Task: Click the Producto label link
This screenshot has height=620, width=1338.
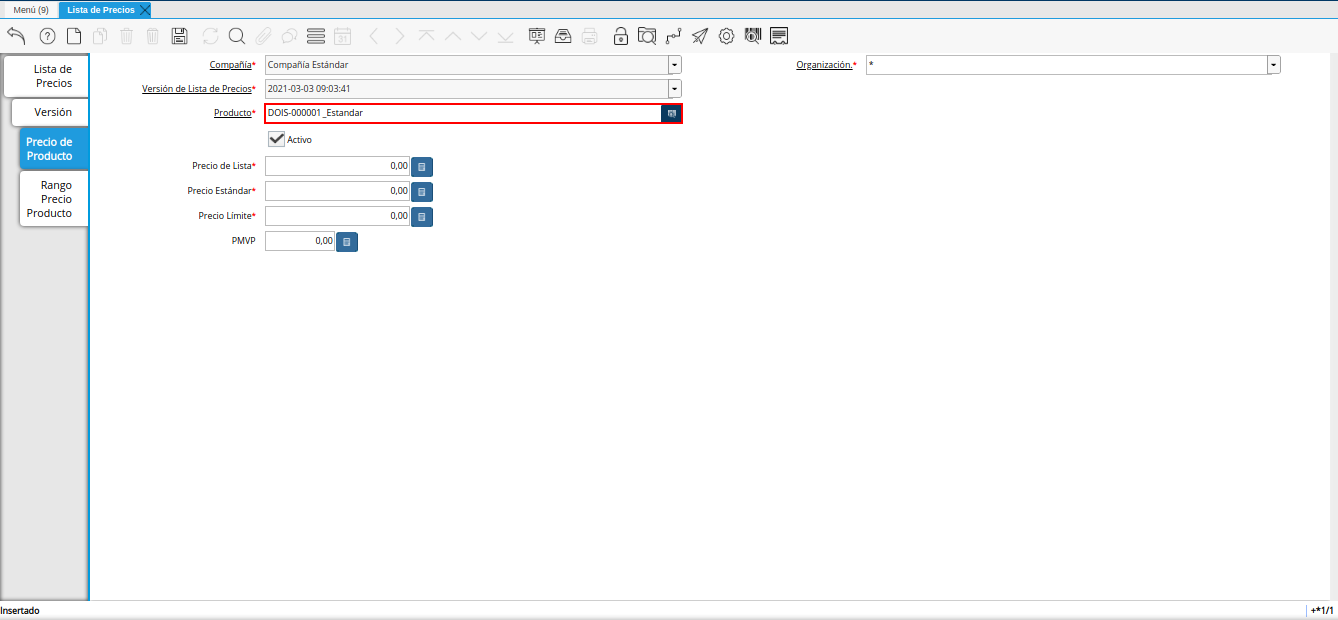Action: [231, 113]
